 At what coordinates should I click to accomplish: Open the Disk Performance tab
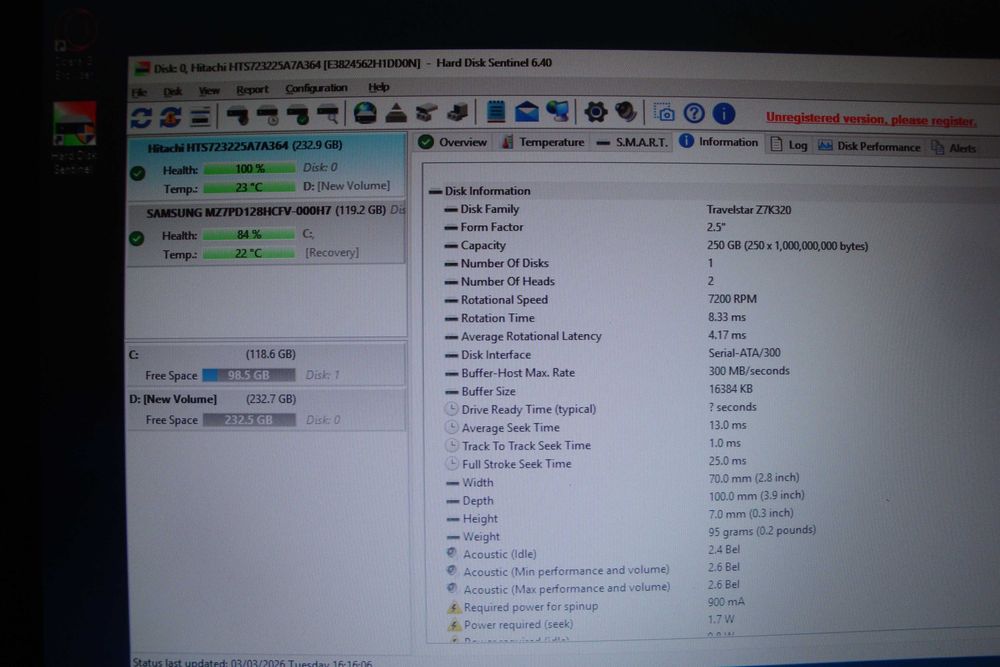pos(869,147)
